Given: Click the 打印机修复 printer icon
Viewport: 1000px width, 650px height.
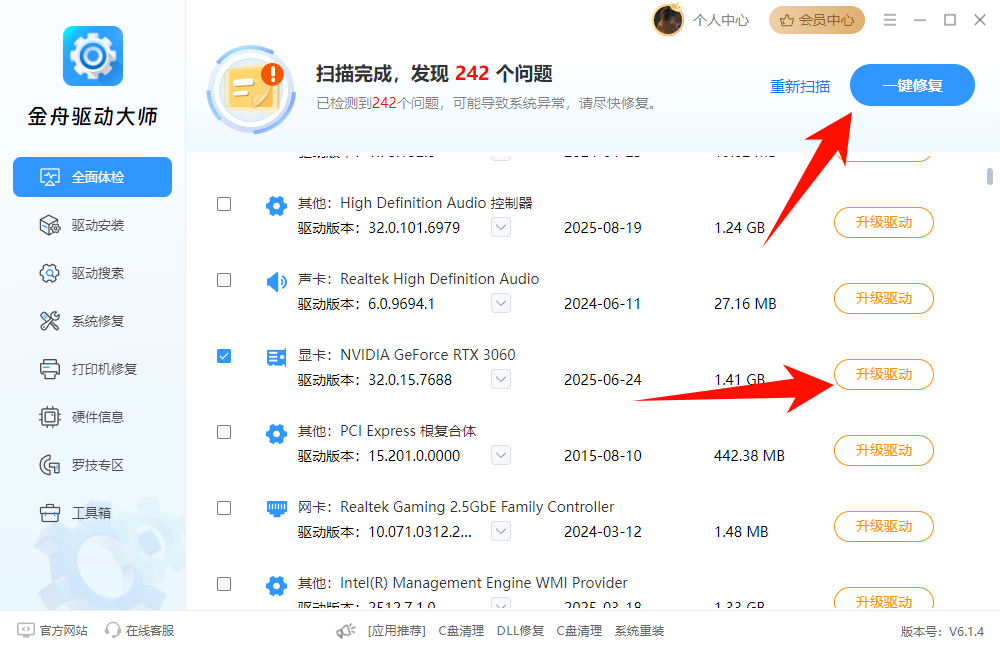Looking at the screenshot, I should [x=49, y=369].
